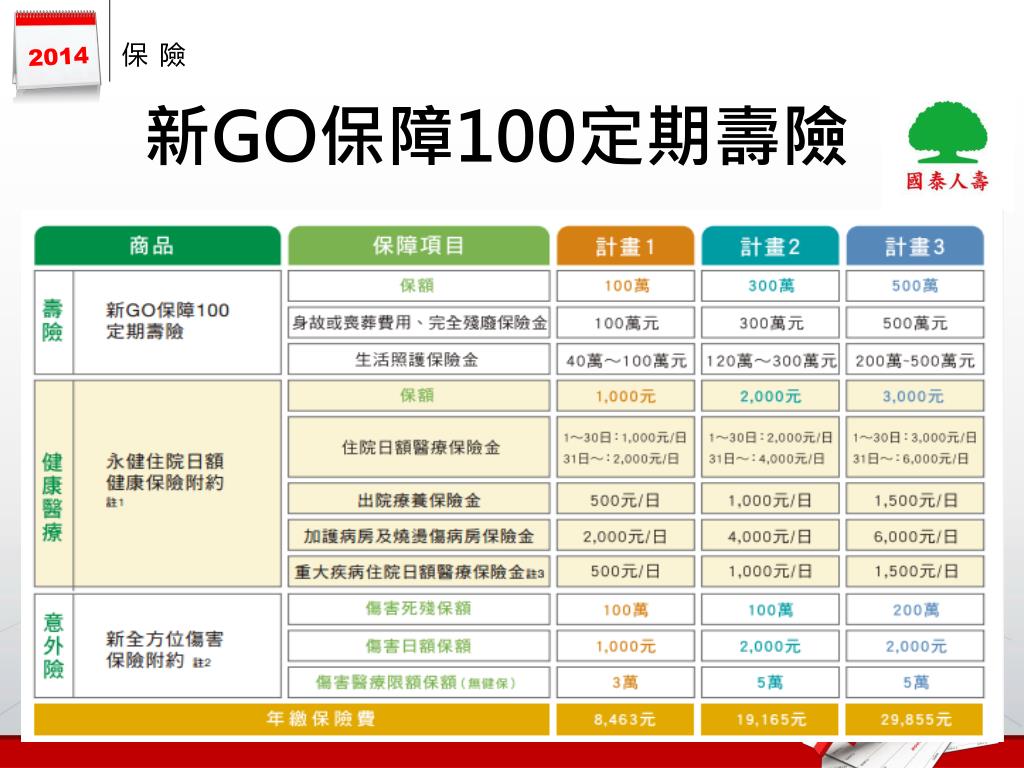This screenshot has height=768, width=1024.
Task: Click 計畫2 cell reading 1～30日:2,000元/日
Action: (x=770, y=447)
